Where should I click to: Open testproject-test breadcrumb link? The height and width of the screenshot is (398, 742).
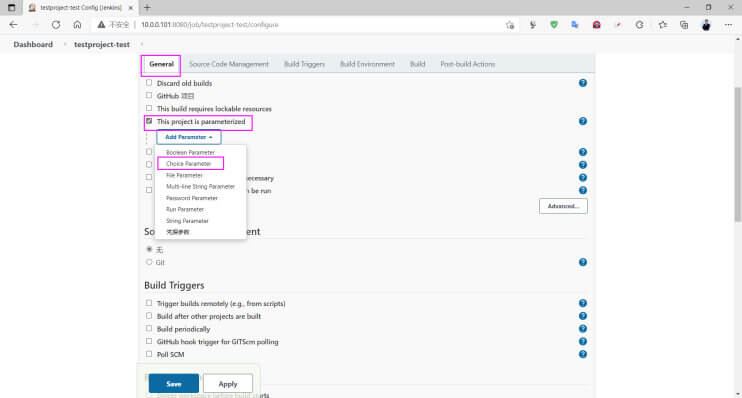pos(102,44)
